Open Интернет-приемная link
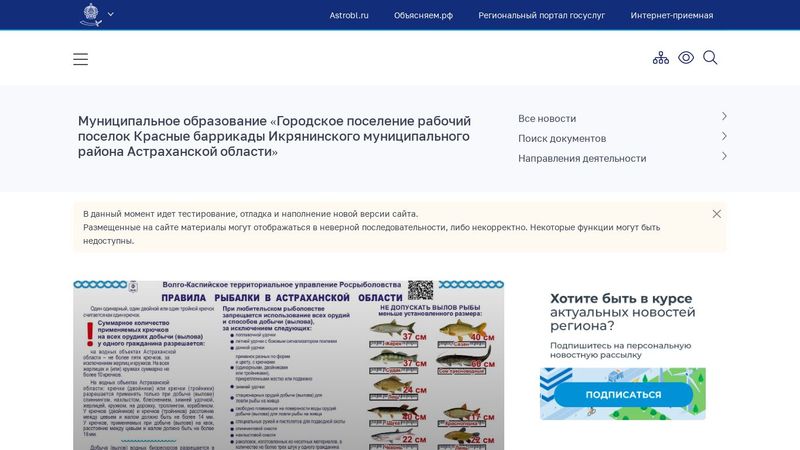Screen dimensions: 800x450 (671, 15)
